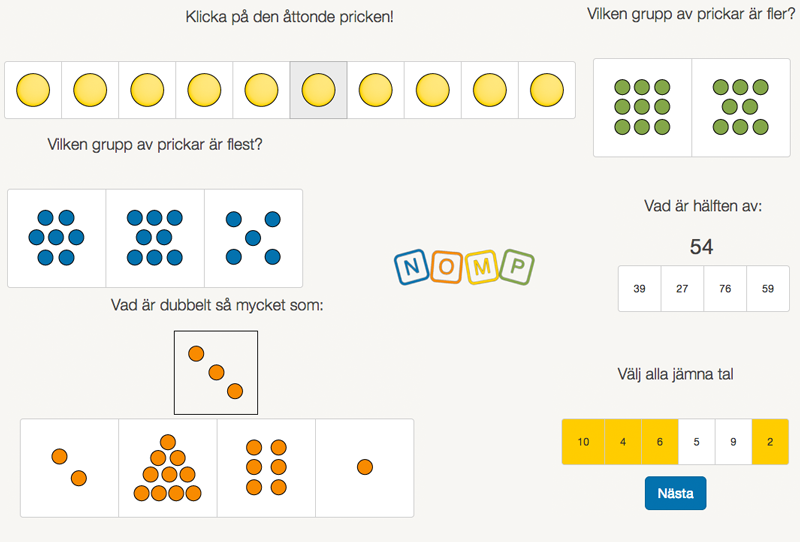800x542 pixels.
Task: Pick the single orange dot answer
Action: [x=365, y=467]
